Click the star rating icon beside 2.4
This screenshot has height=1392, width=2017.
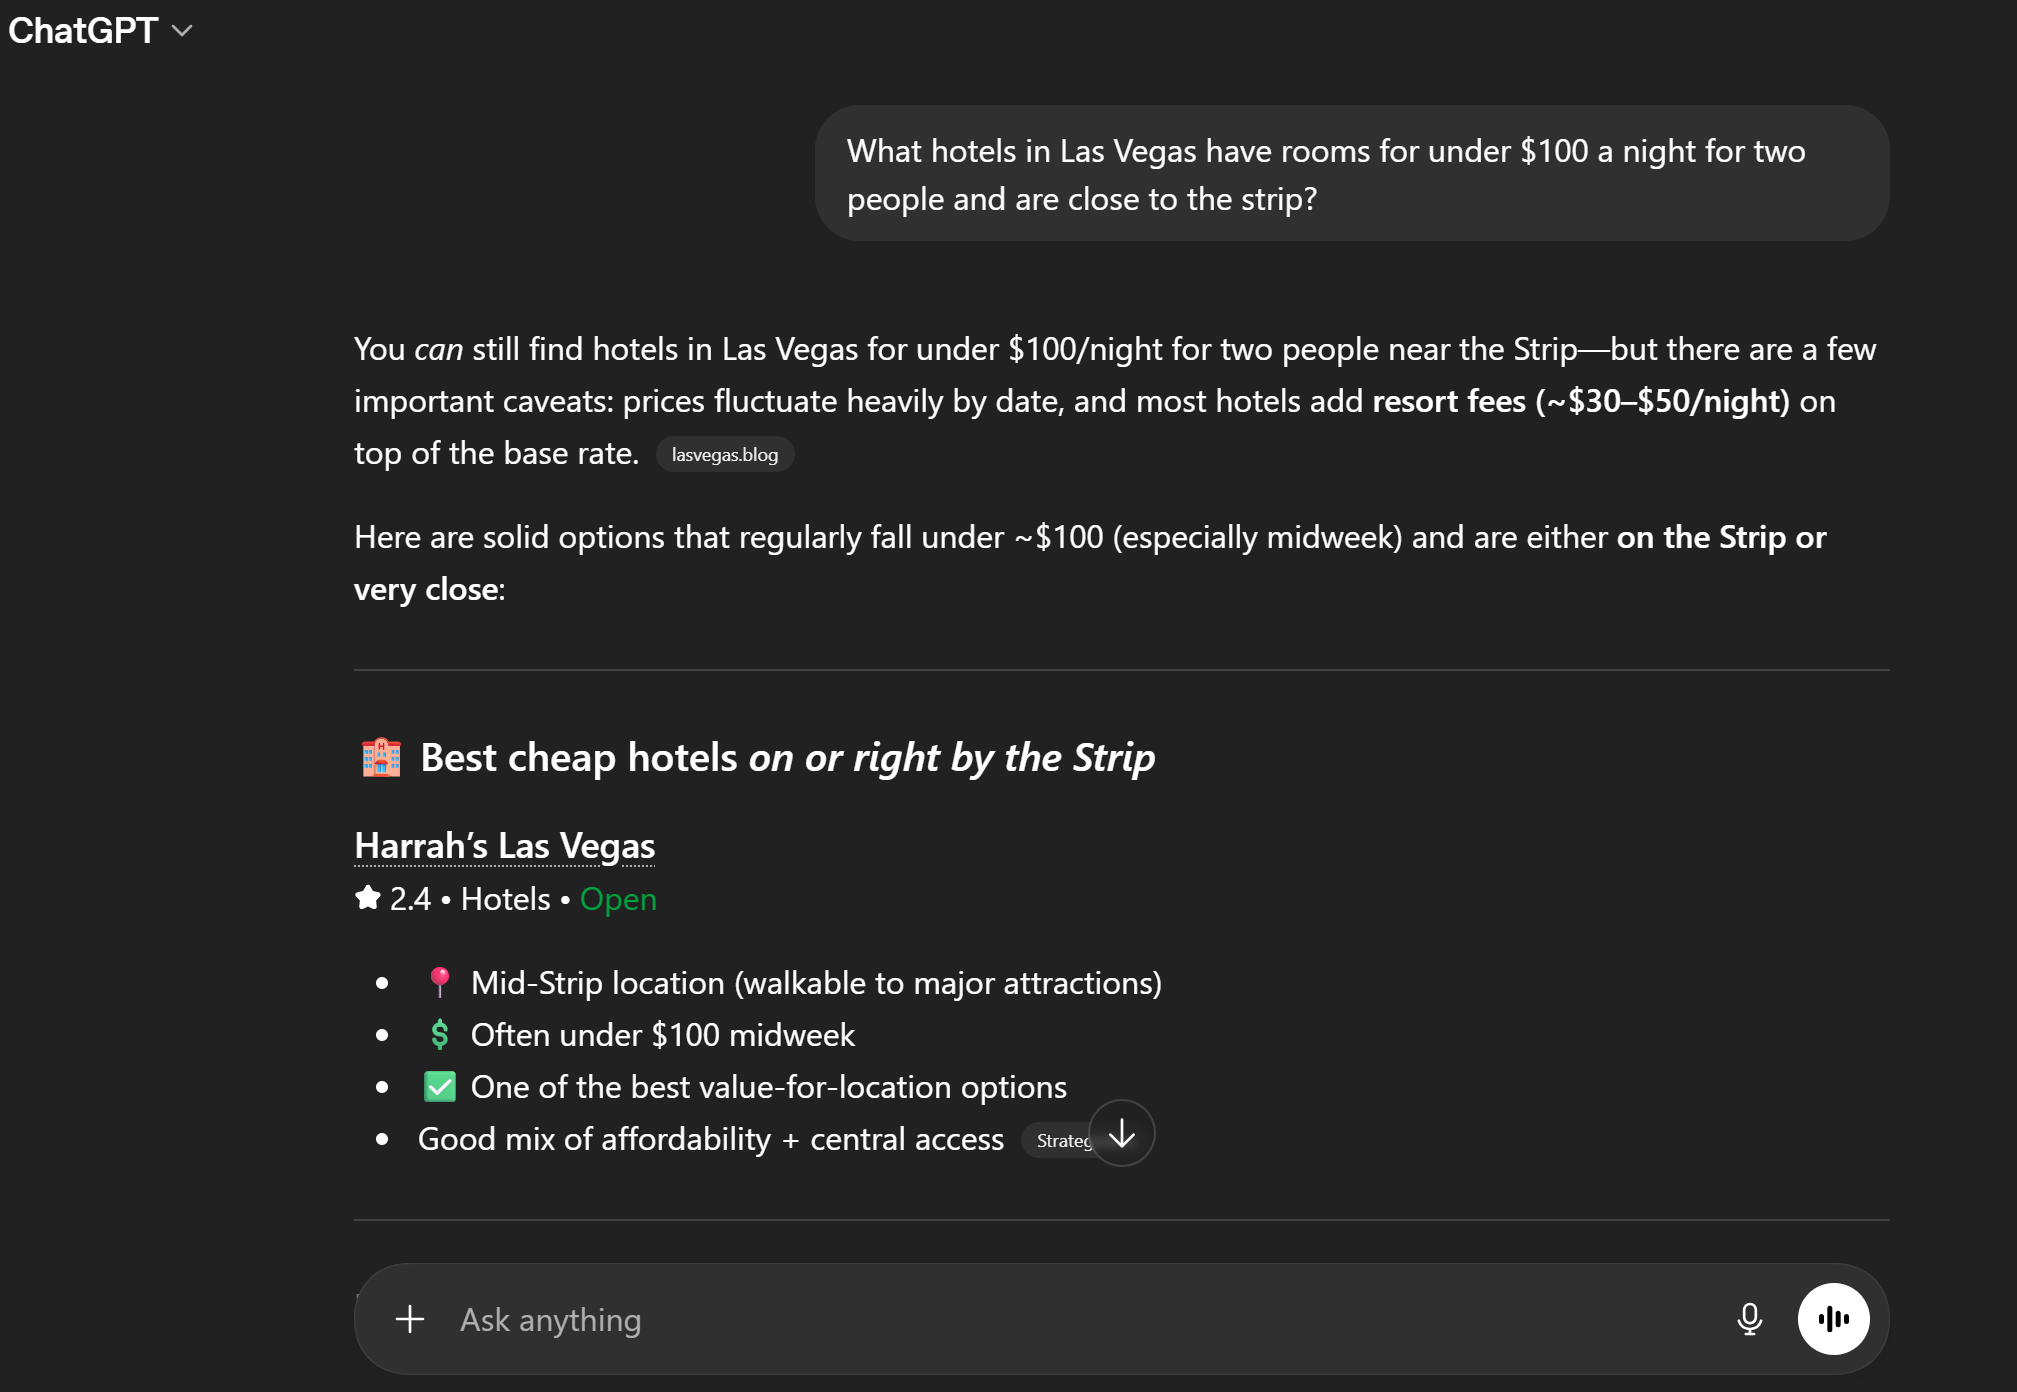[x=367, y=898]
